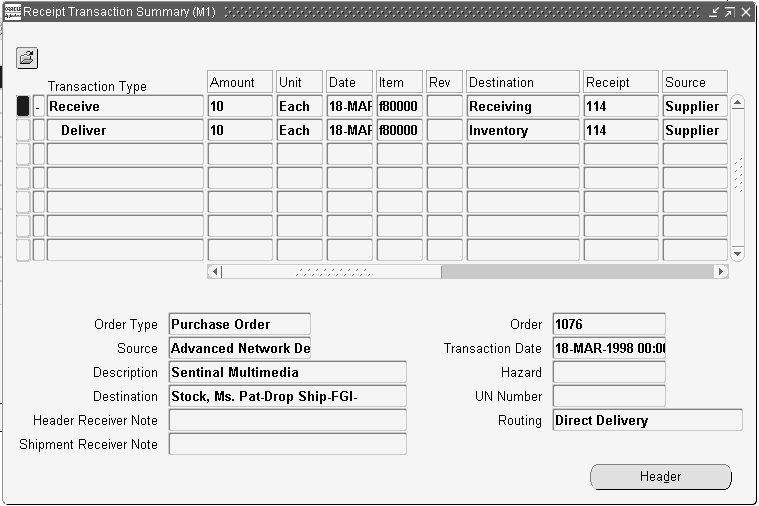Open the Header button

pos(661,477)
